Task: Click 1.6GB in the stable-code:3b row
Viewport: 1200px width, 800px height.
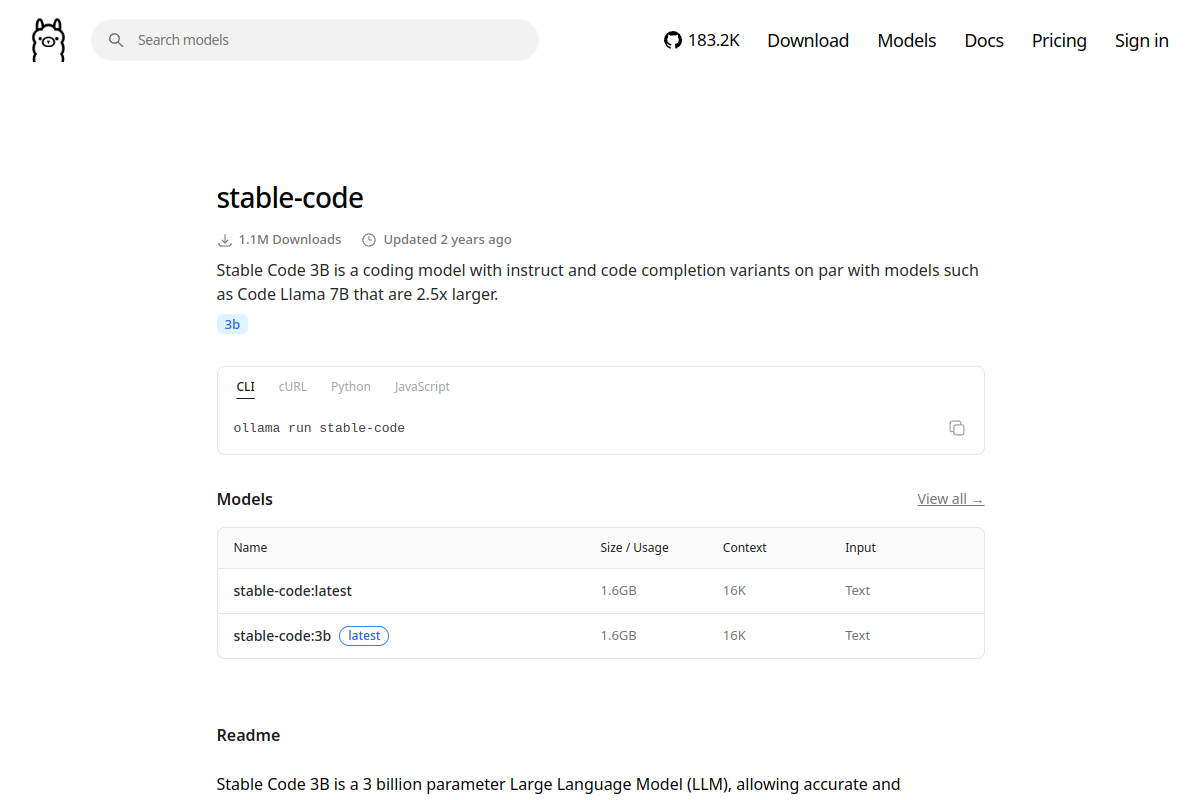Action: tap(618, 636)
